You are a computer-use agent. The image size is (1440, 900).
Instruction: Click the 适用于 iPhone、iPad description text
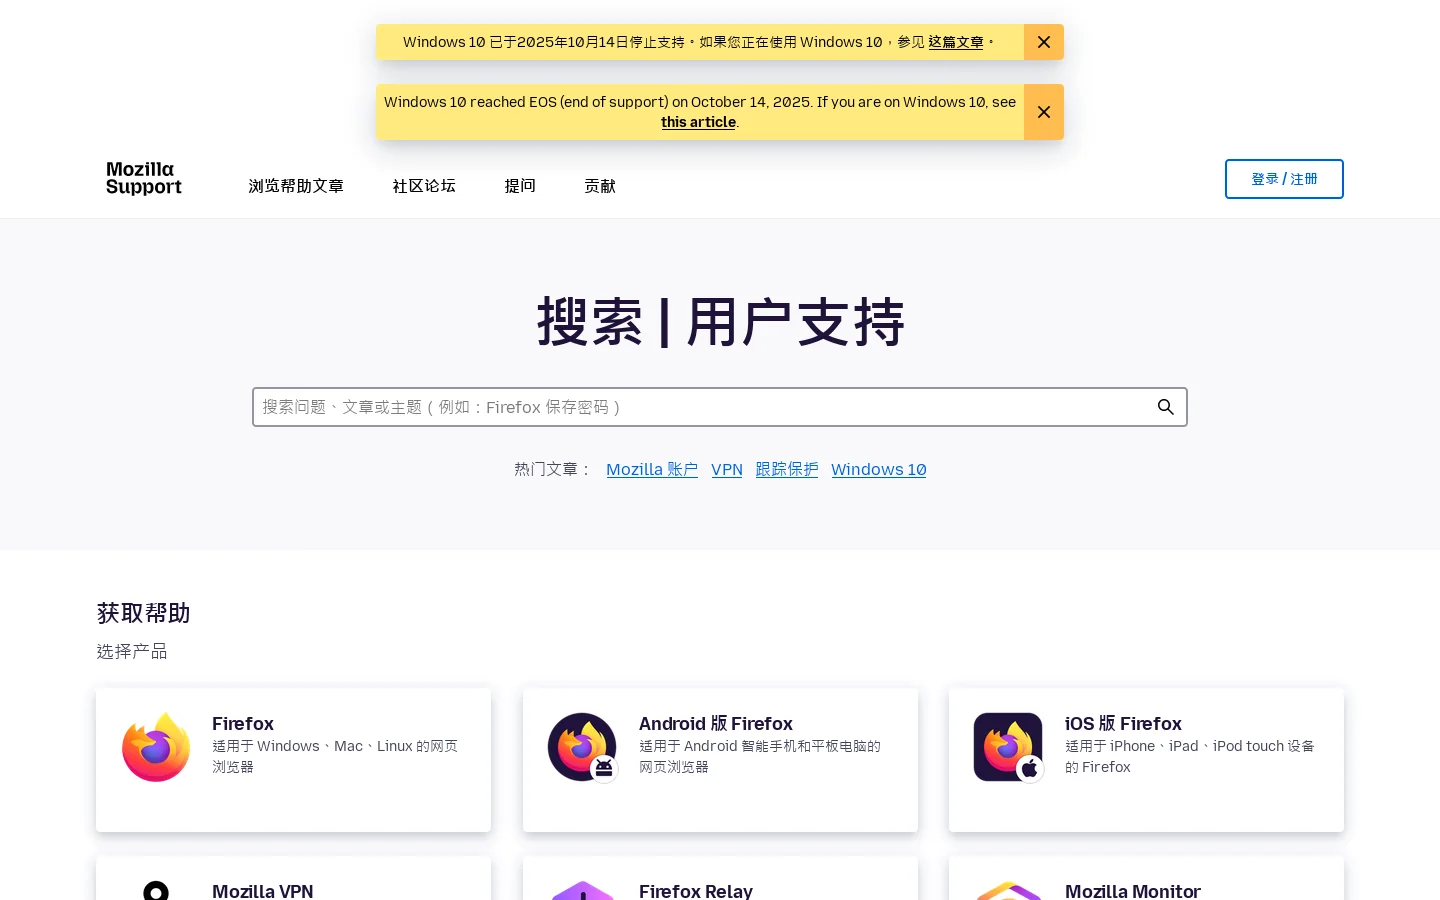click(x=1190, y=756)
